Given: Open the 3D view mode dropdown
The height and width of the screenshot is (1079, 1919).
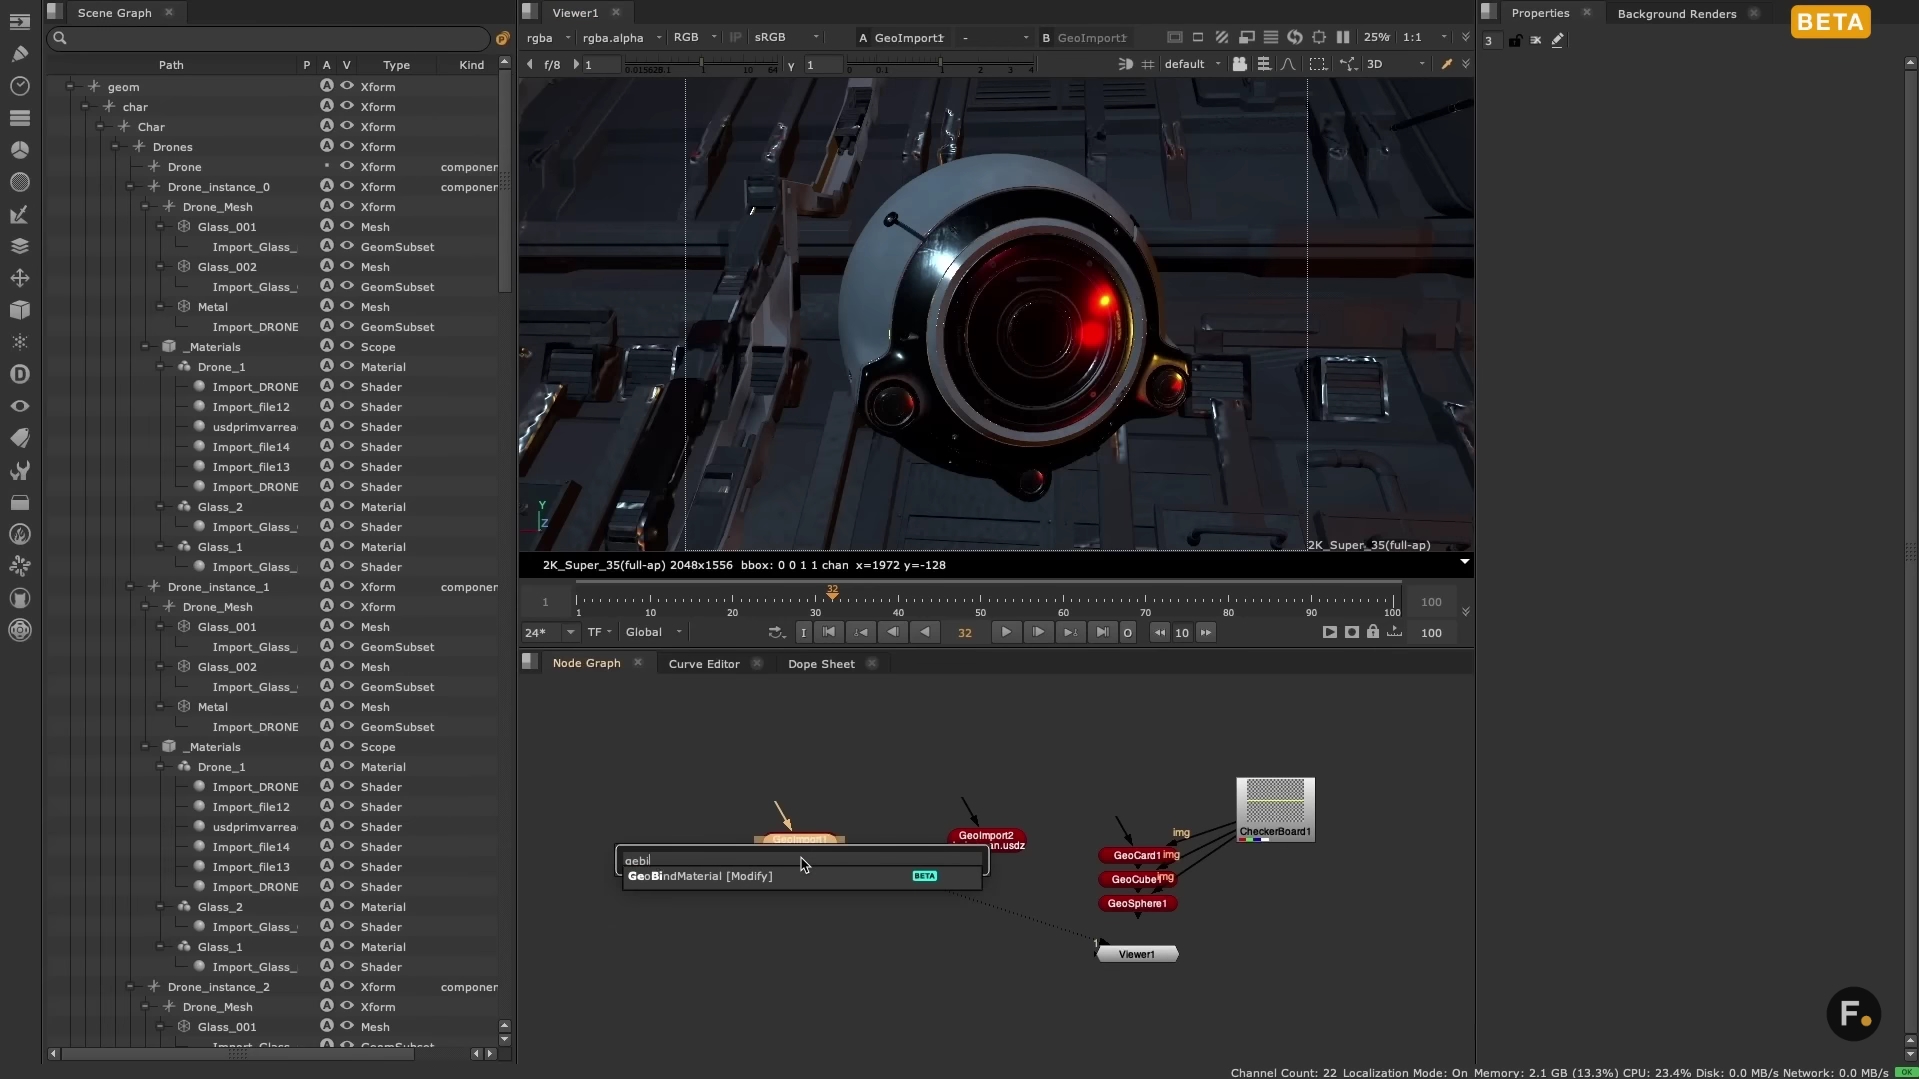Looking at the screenshot, I should (1396, 64).
